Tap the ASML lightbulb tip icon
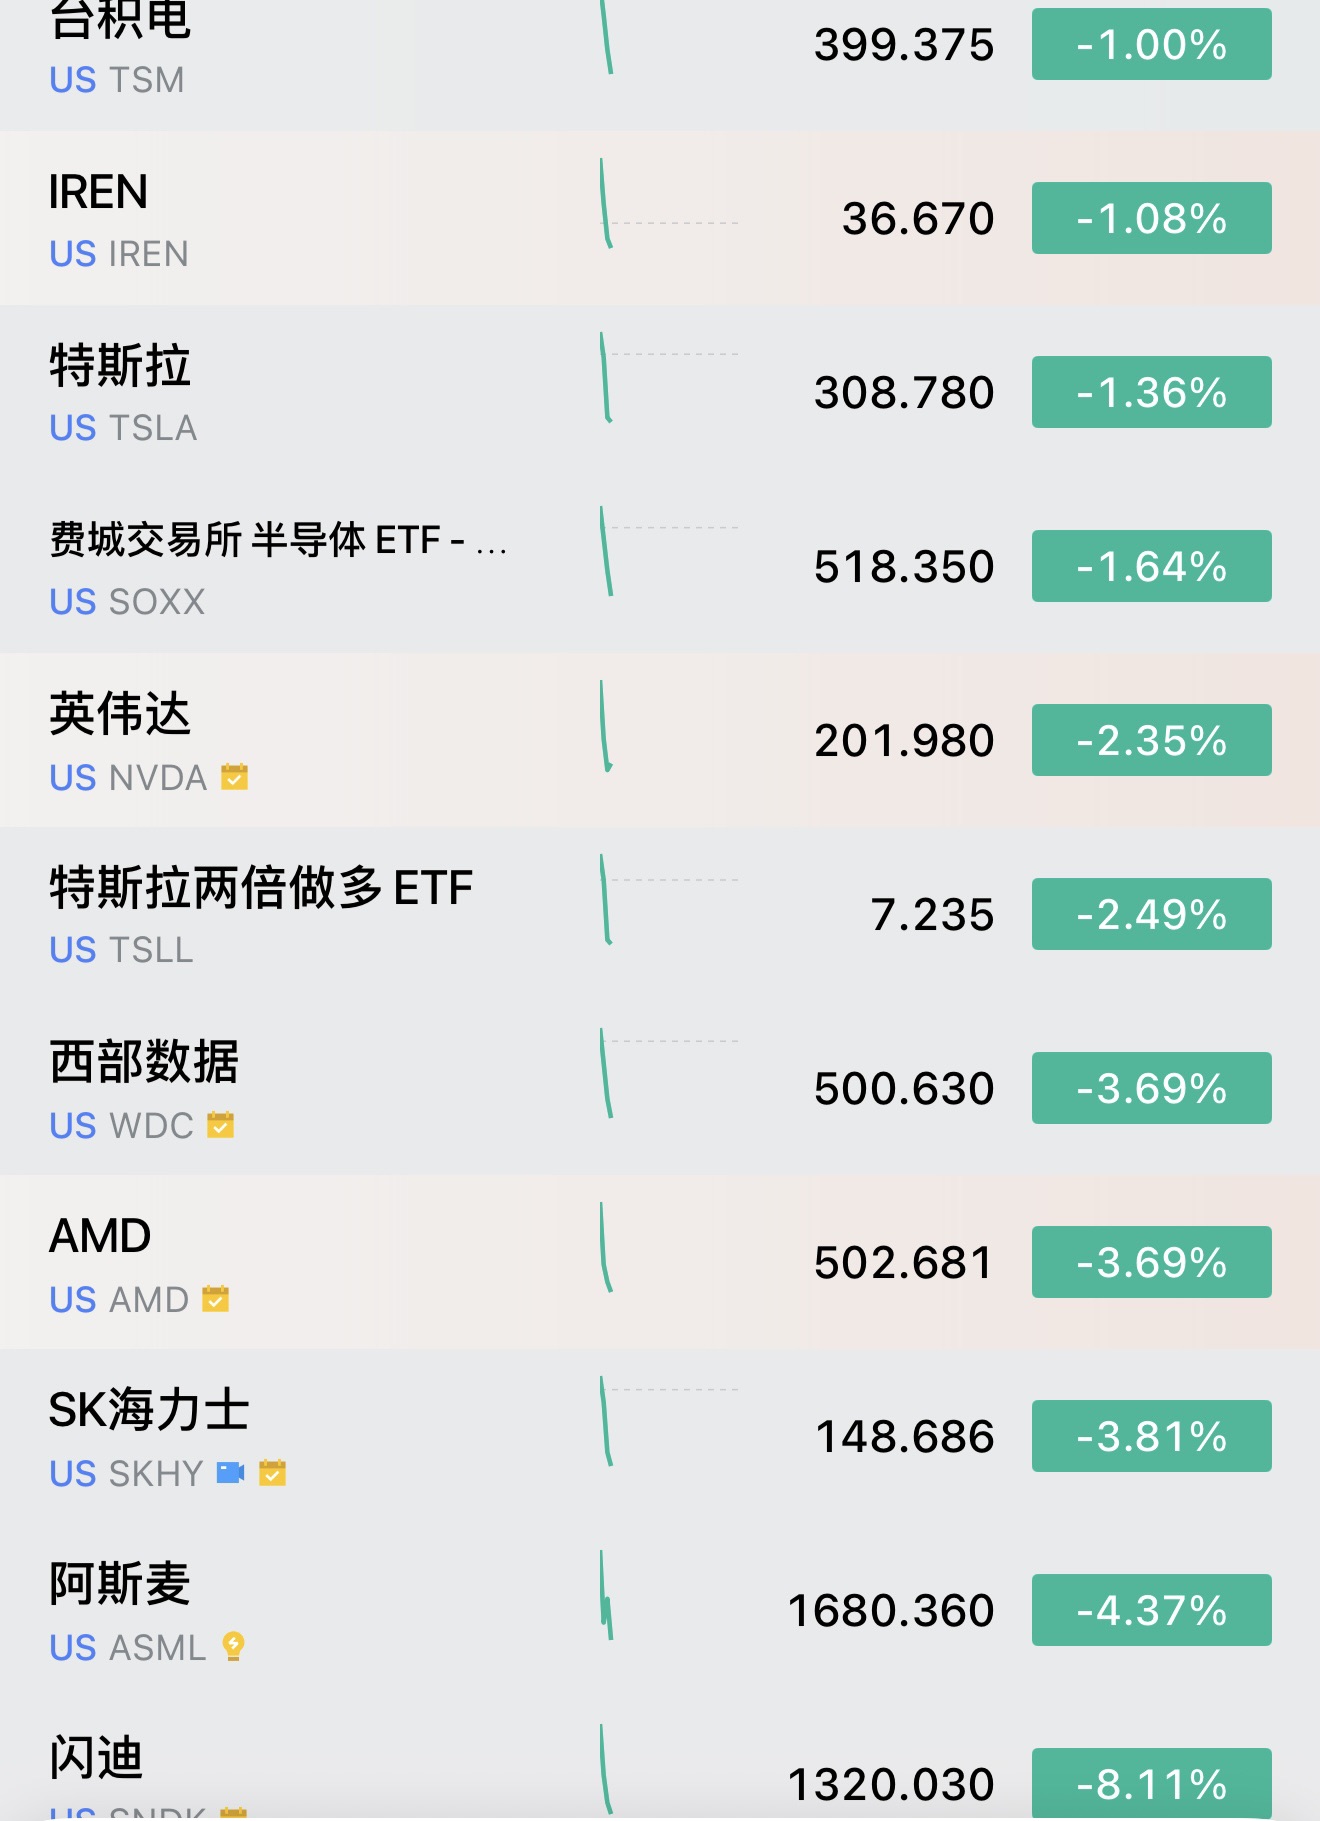Screen dimensions: 1320x1821 click(x=233, y=1645)
